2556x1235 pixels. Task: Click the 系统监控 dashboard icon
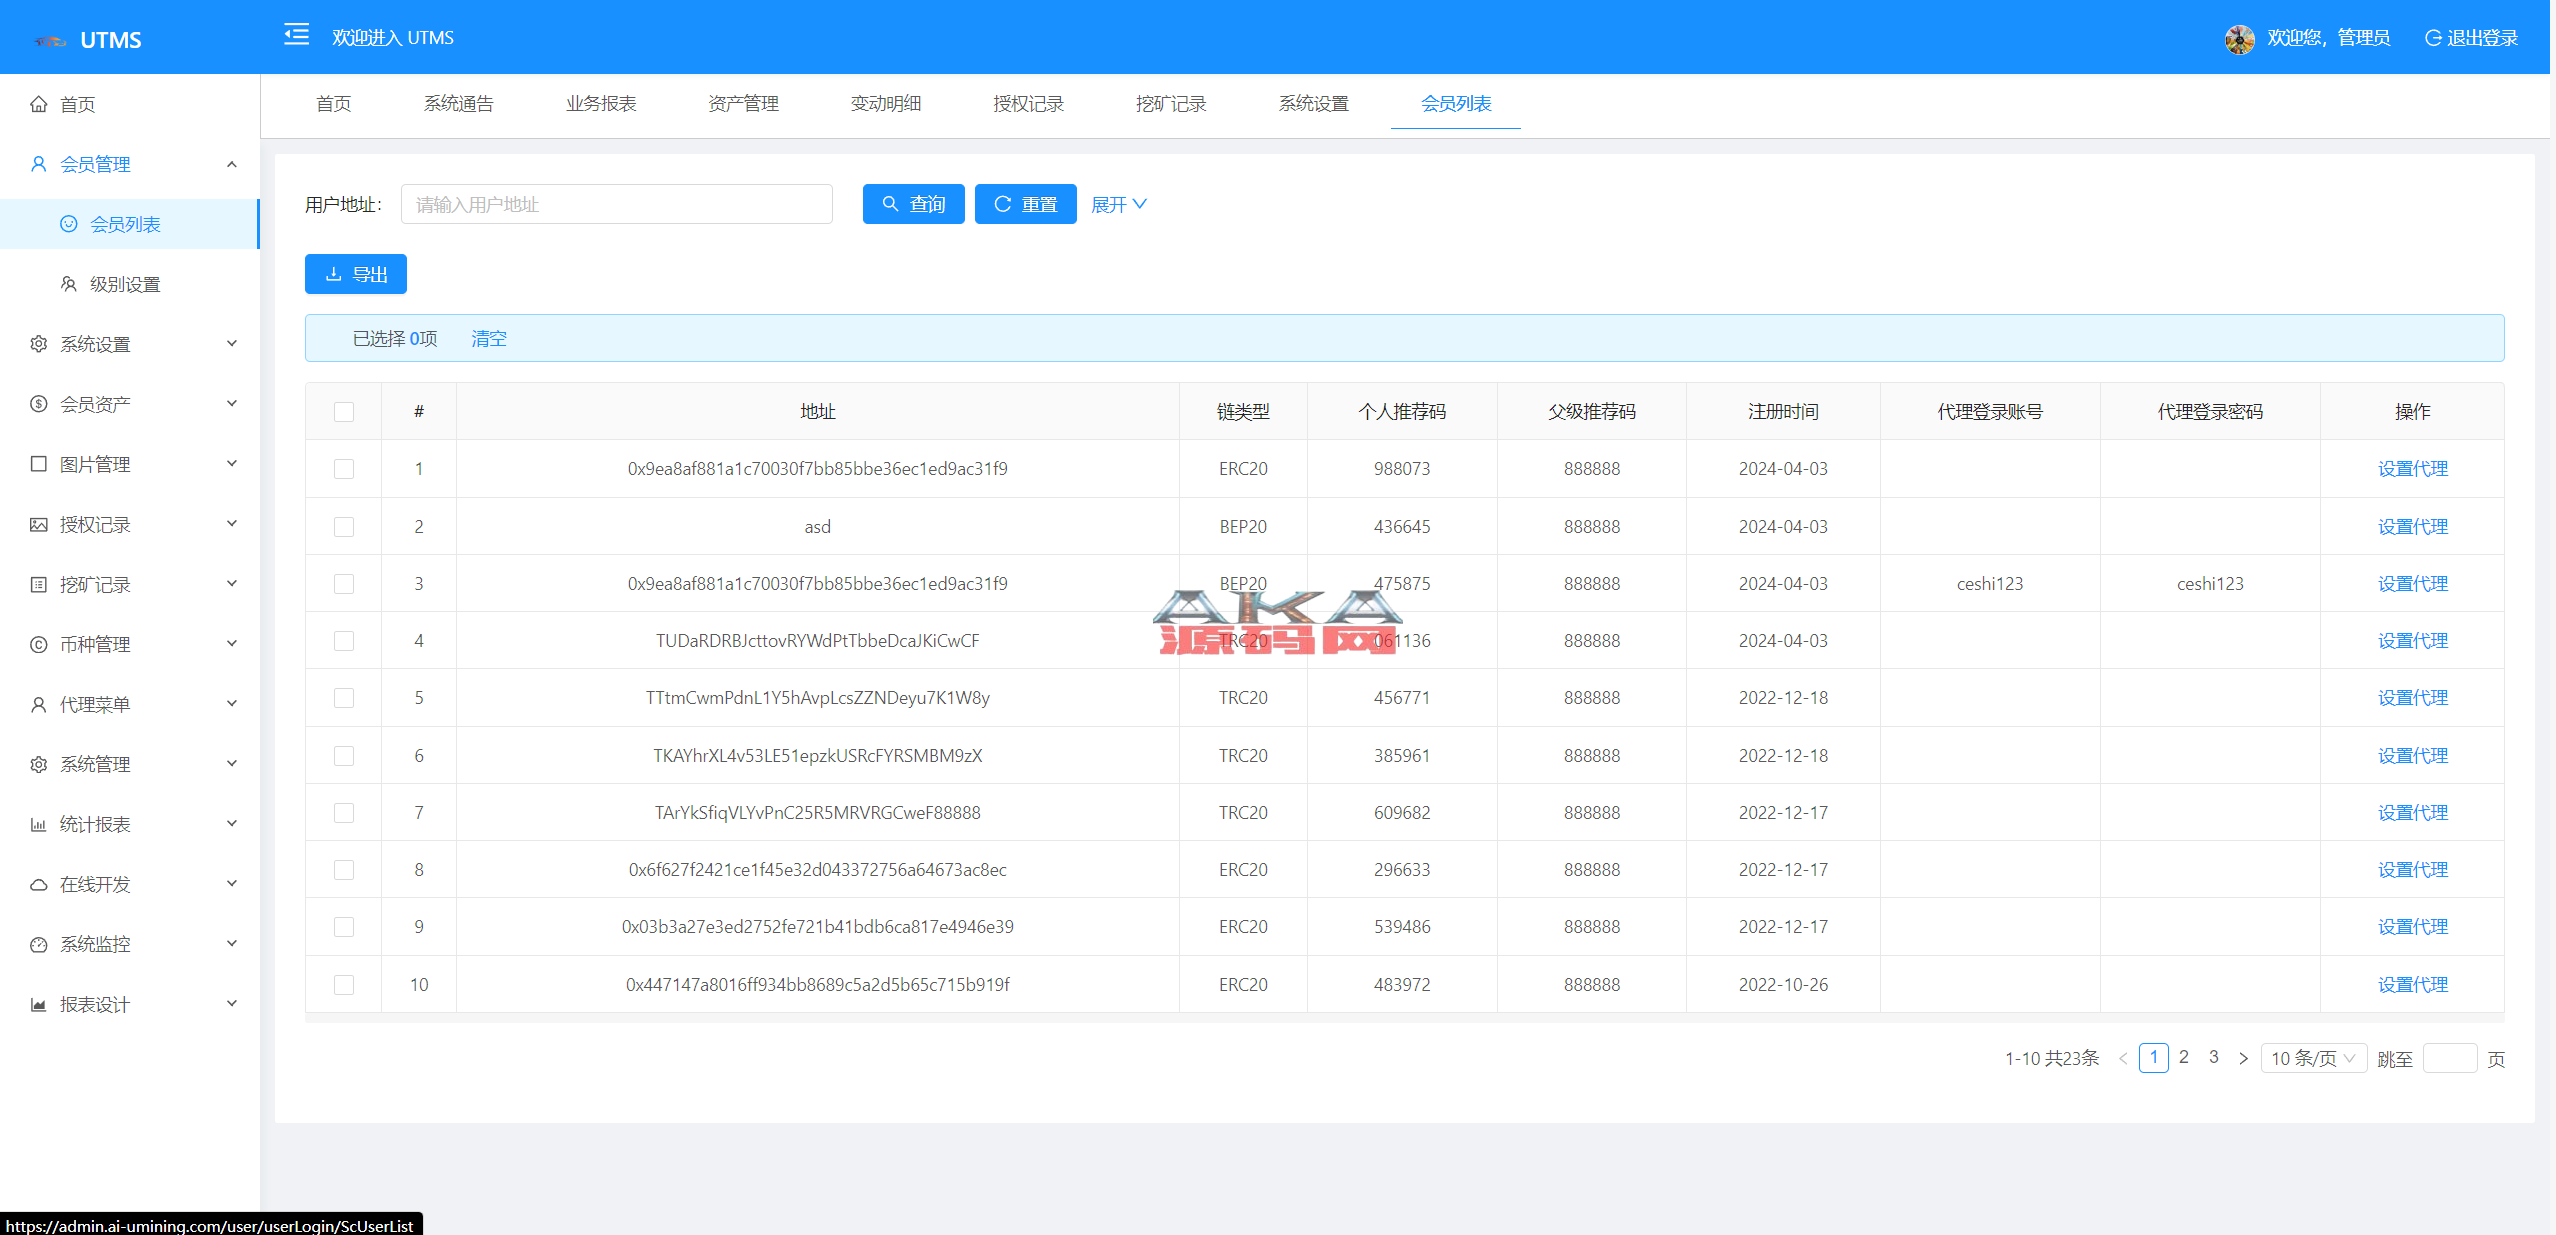tap(39, 944)
